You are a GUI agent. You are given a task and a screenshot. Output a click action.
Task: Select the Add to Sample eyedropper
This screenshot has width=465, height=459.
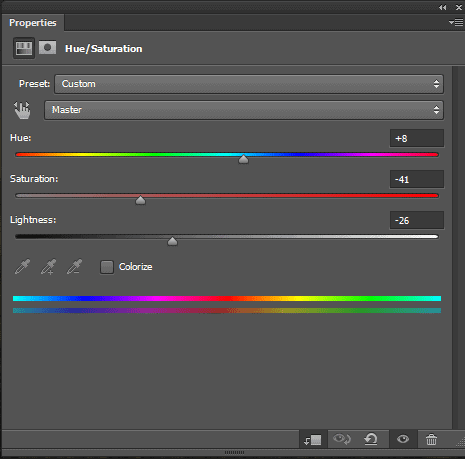click(48, 267)
